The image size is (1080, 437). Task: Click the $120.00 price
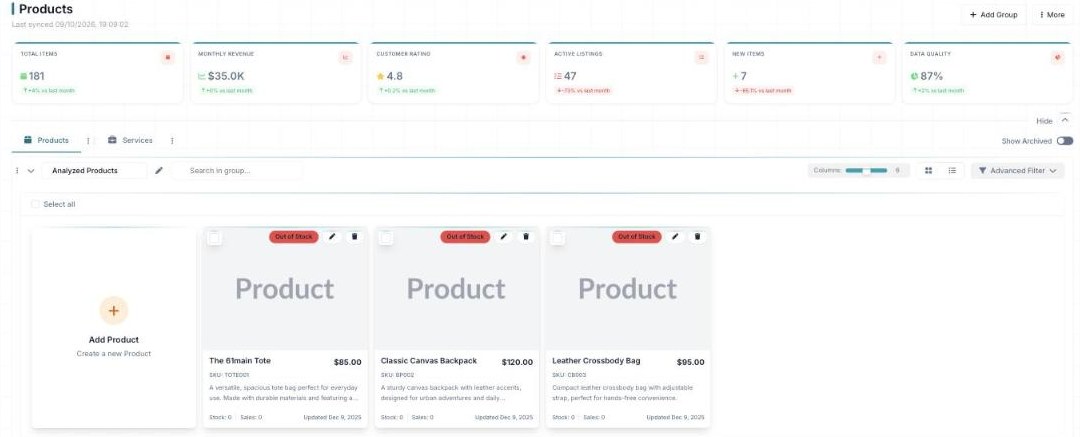(517, 362)
